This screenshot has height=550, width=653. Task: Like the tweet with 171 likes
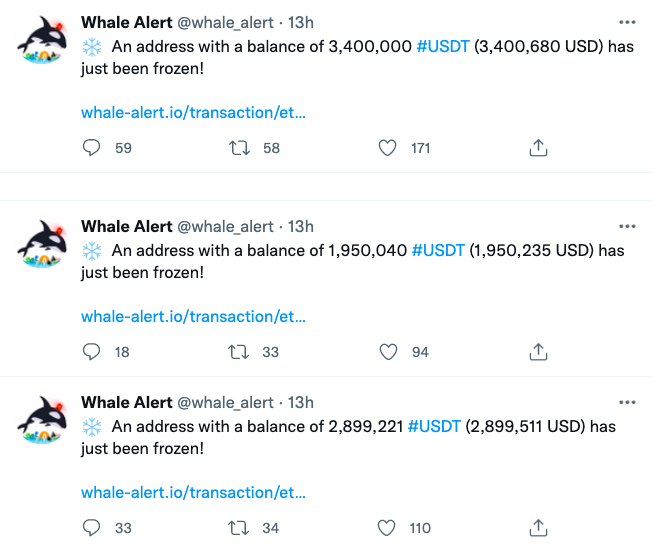point(387,148)
